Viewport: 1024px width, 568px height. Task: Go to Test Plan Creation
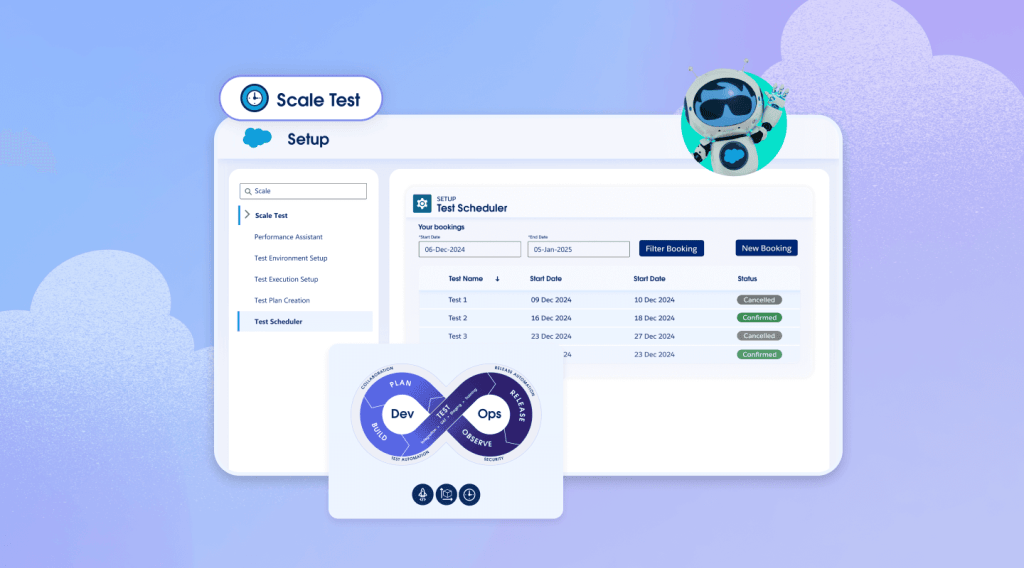[282, 300]
